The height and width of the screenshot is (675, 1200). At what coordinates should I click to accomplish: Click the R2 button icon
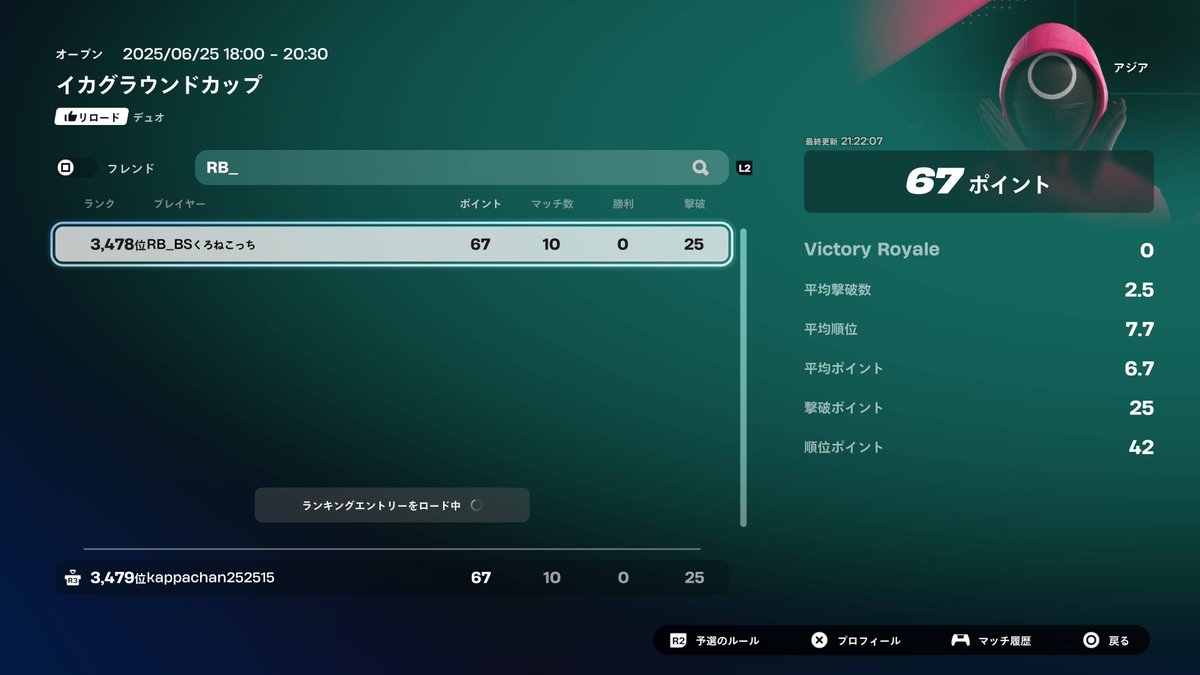click(x=678, y=641)
